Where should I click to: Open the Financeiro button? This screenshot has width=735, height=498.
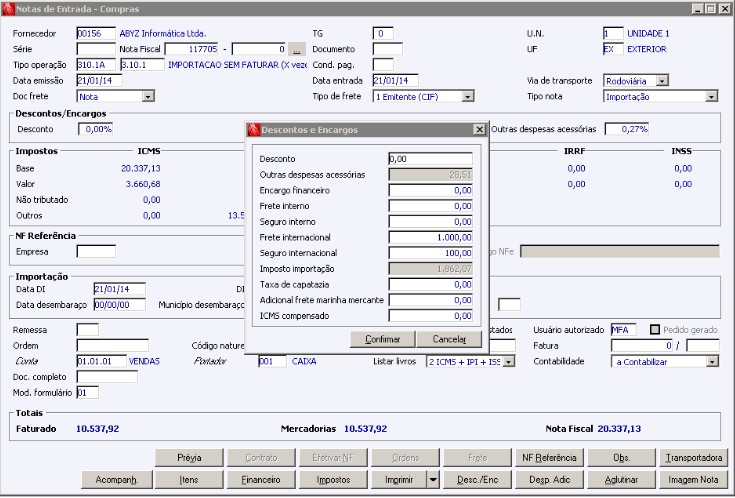point(261,480)
